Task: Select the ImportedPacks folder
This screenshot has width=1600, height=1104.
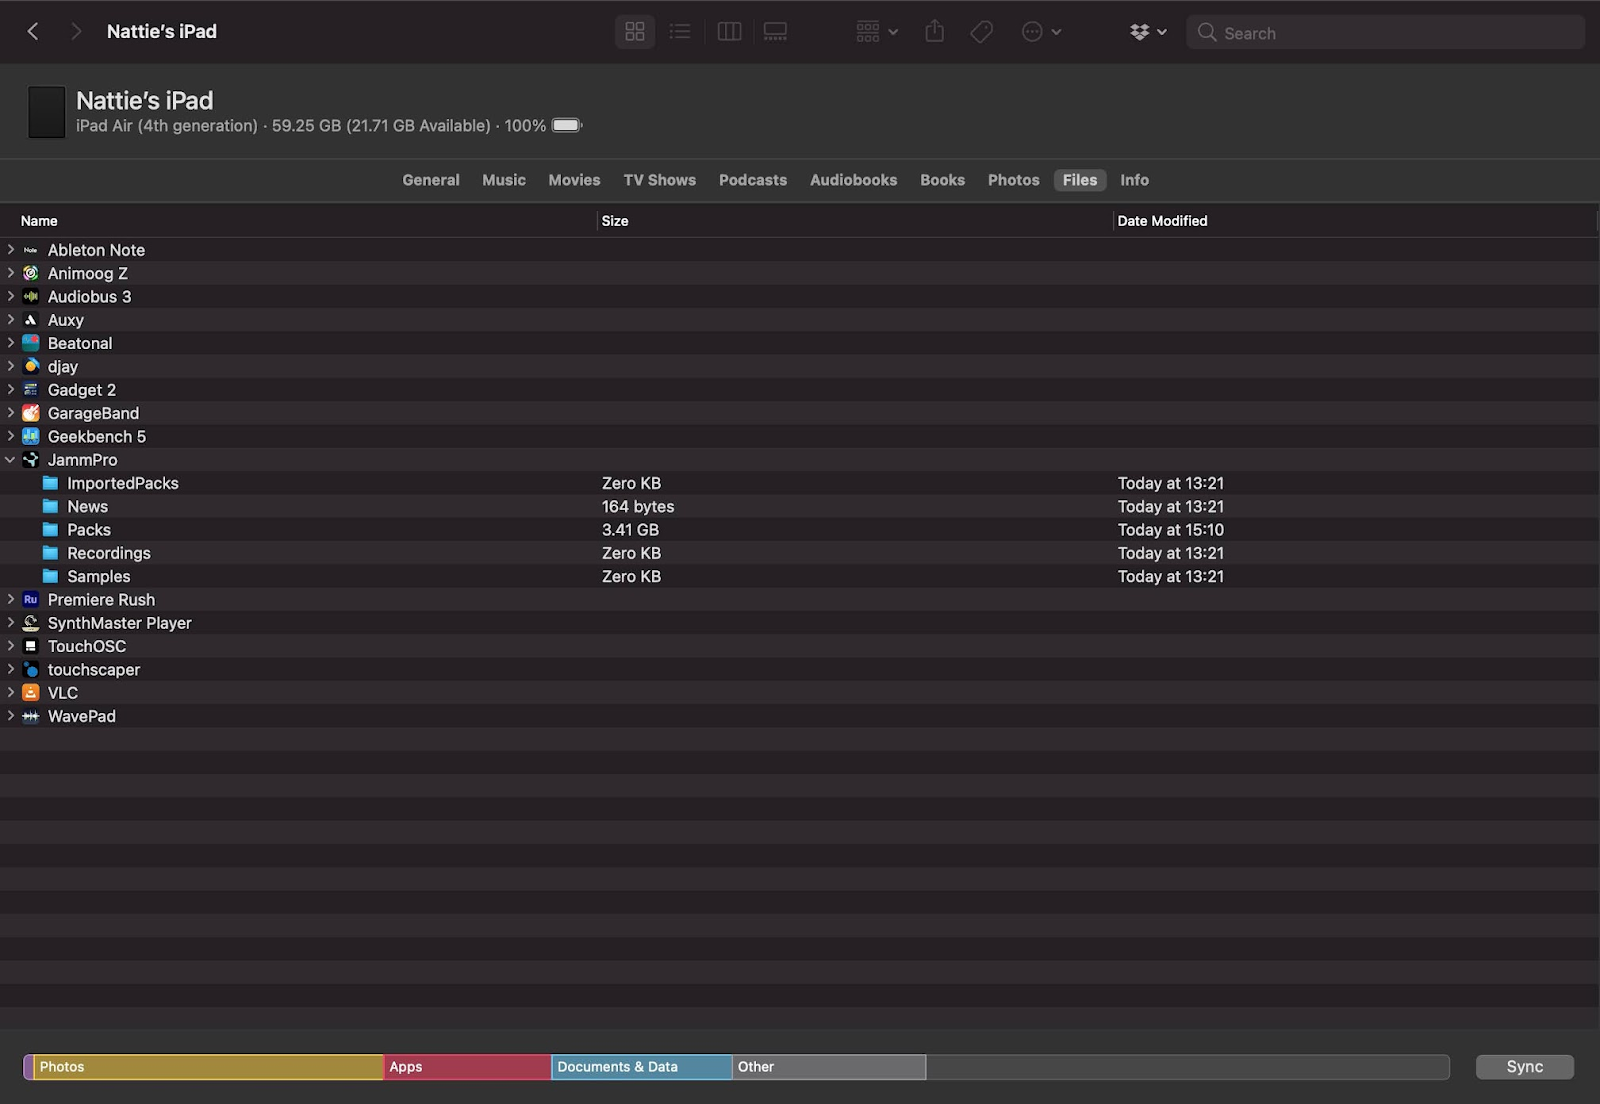Action: pos(800,483)
